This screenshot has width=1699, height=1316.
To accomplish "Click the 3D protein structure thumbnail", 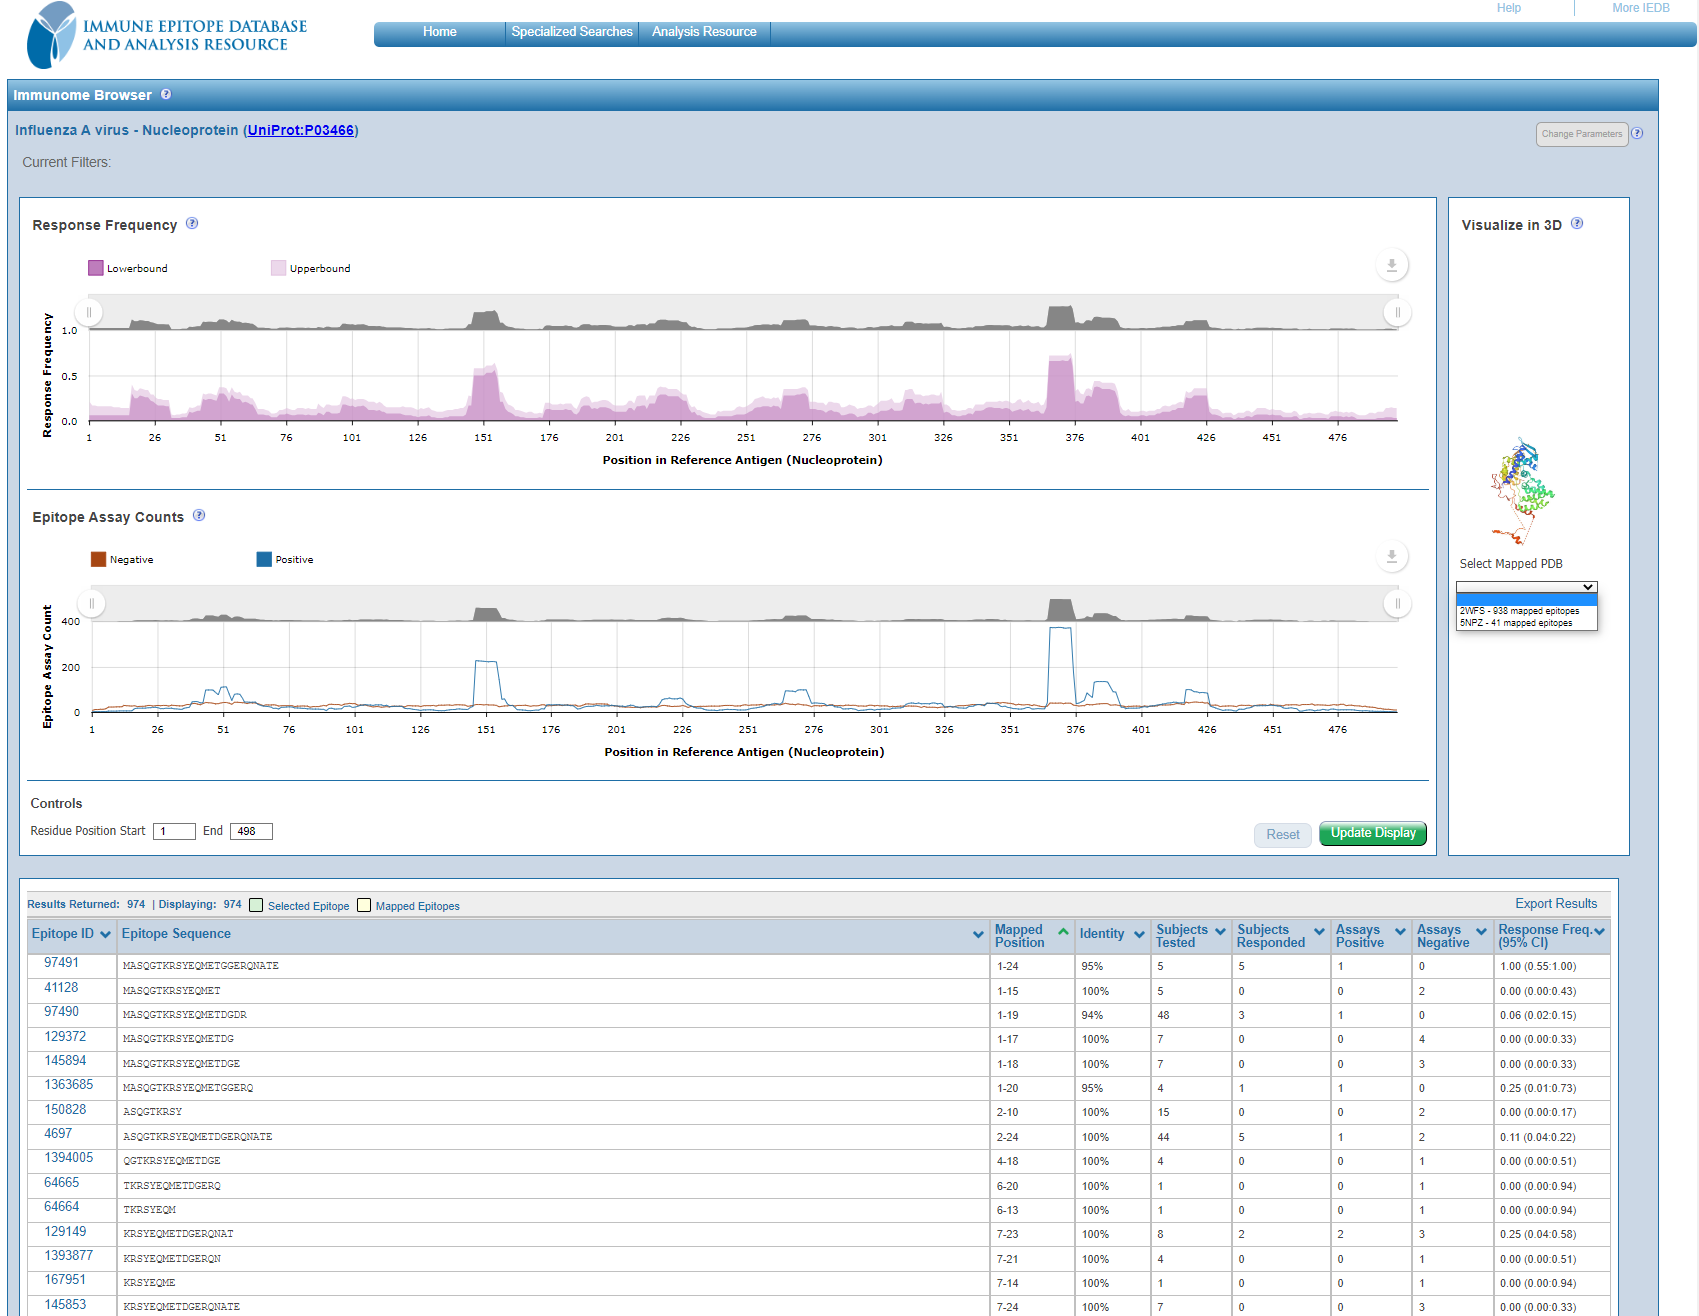I will pos(1522,490).
